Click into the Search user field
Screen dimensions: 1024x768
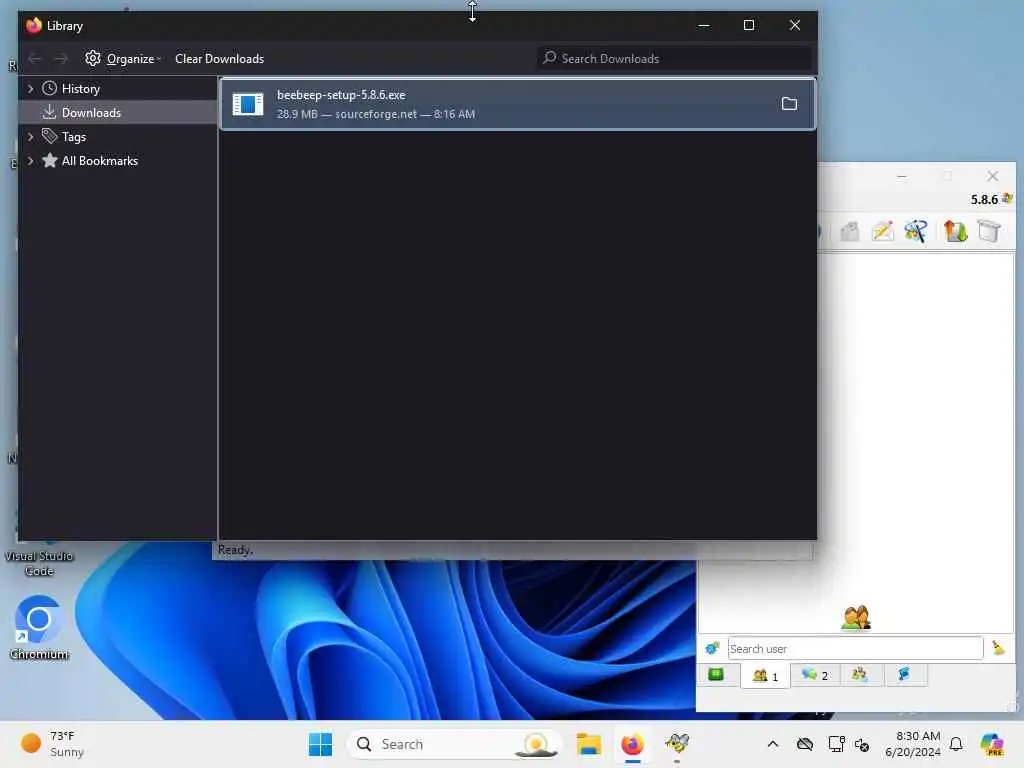coord(855,648)
